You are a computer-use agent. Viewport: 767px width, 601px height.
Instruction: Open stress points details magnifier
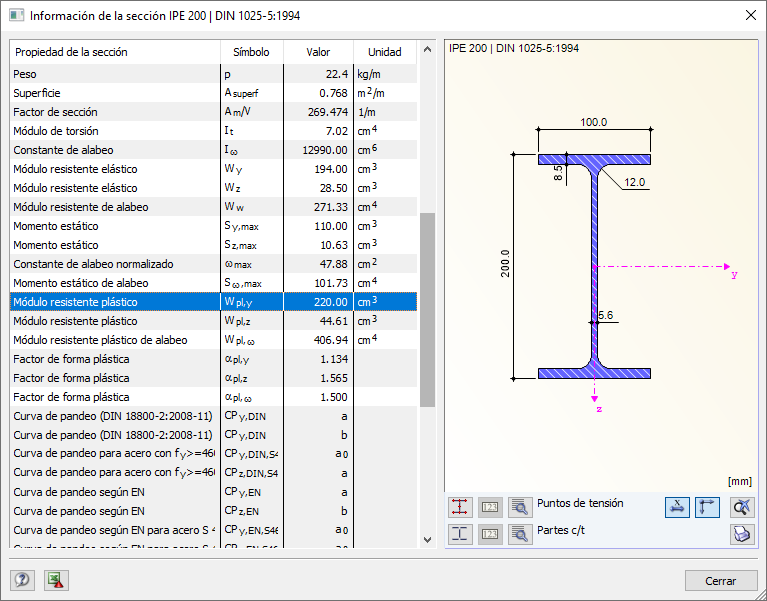[x=520, y=507]
